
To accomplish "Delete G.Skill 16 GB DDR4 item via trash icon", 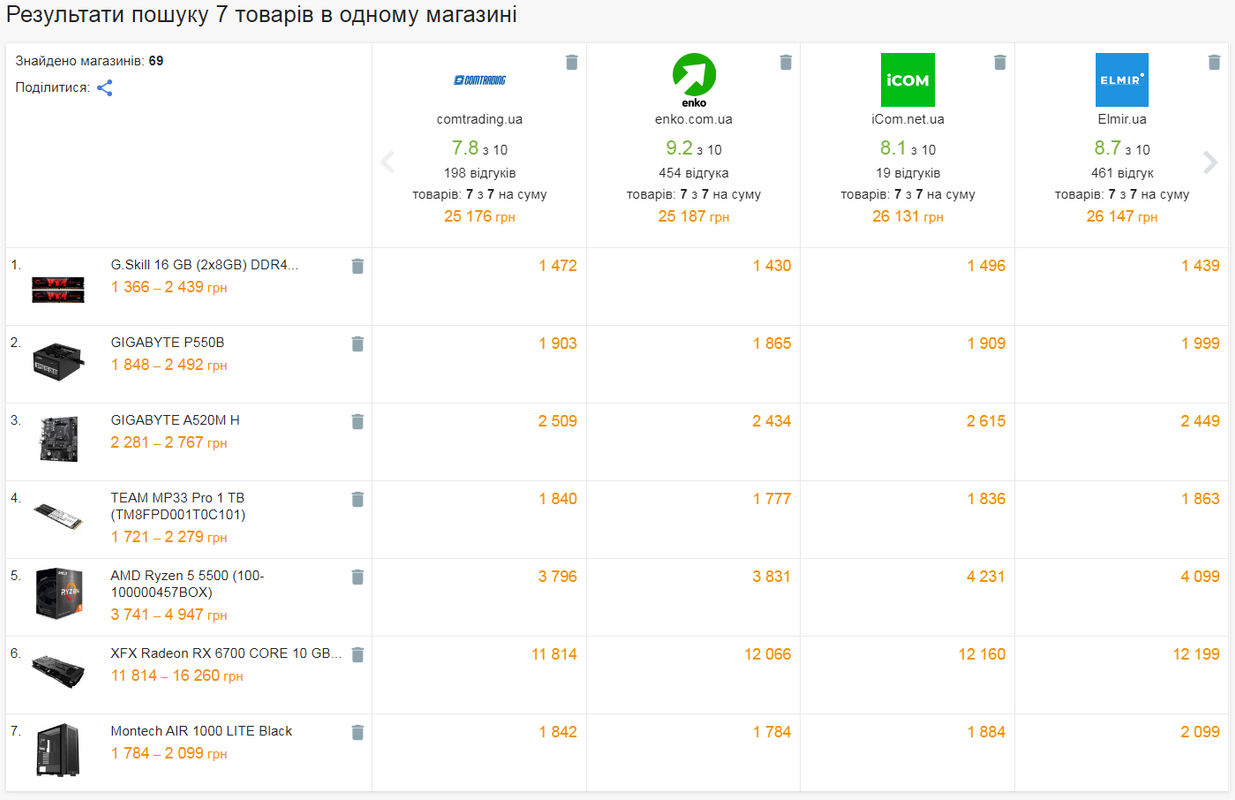I will coord(358,266).
